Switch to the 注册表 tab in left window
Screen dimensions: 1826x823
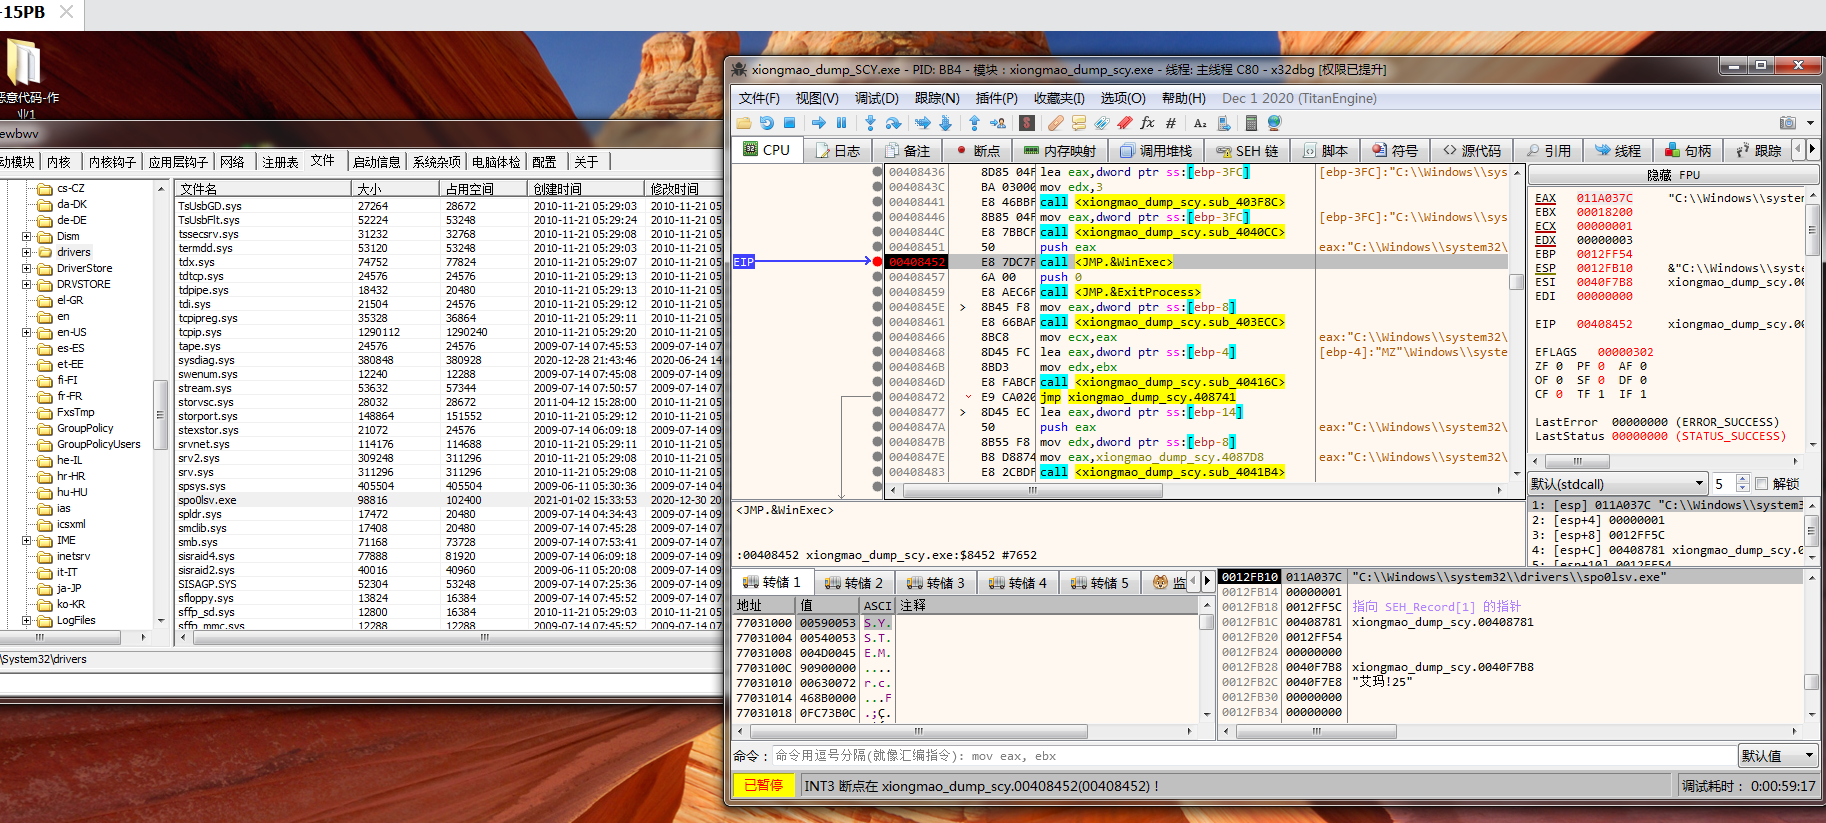pyautogui.click(x=280, y=162)
